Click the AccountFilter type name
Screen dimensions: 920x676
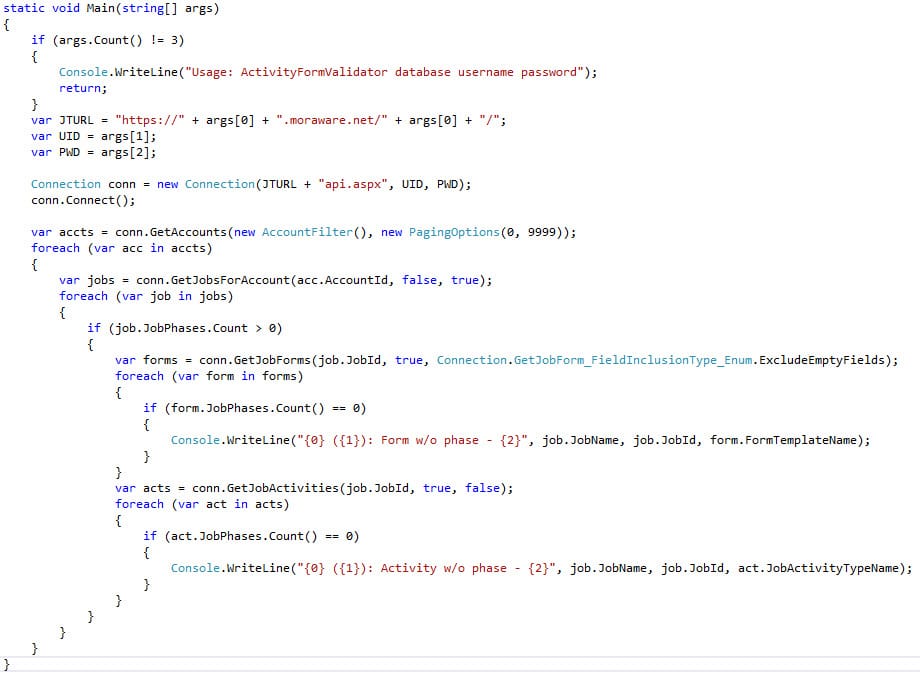[307, 232]
